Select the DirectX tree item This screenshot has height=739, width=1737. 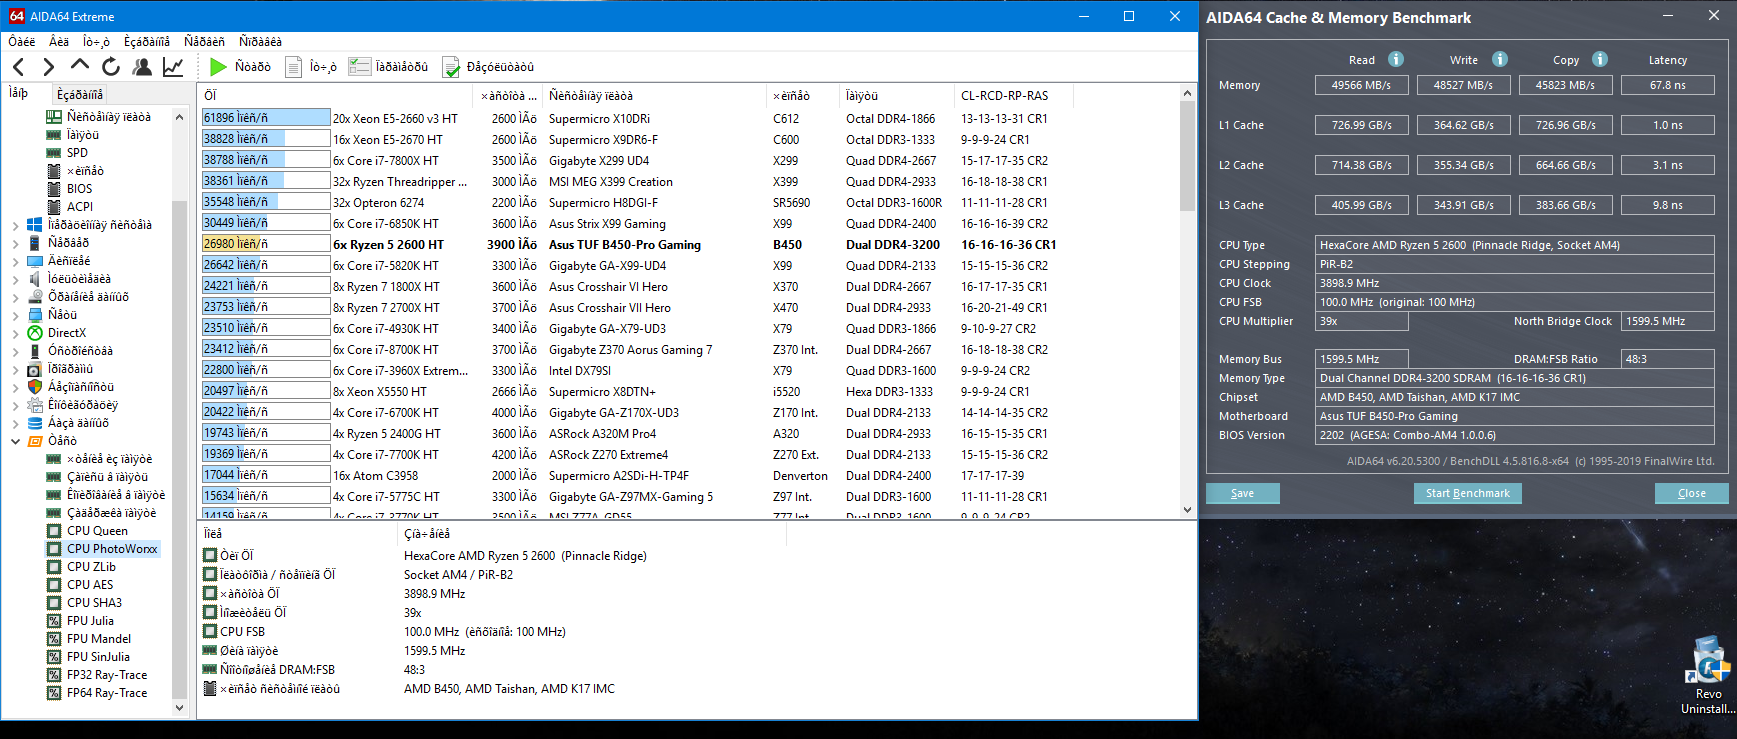click(x=67, y=333)
